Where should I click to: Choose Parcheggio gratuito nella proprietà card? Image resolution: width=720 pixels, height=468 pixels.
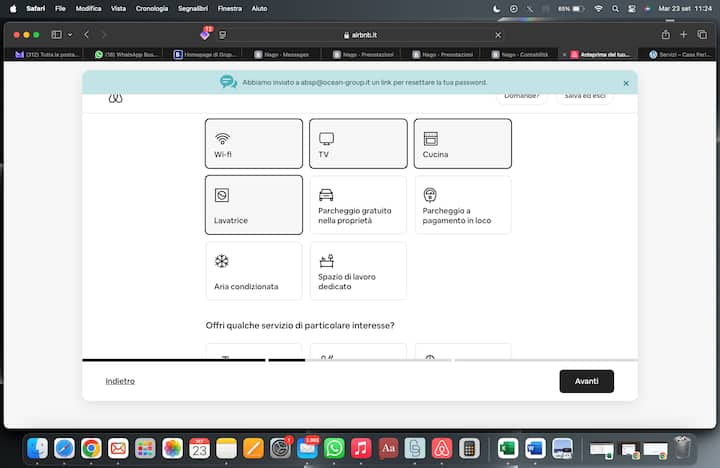click(358, 205)
